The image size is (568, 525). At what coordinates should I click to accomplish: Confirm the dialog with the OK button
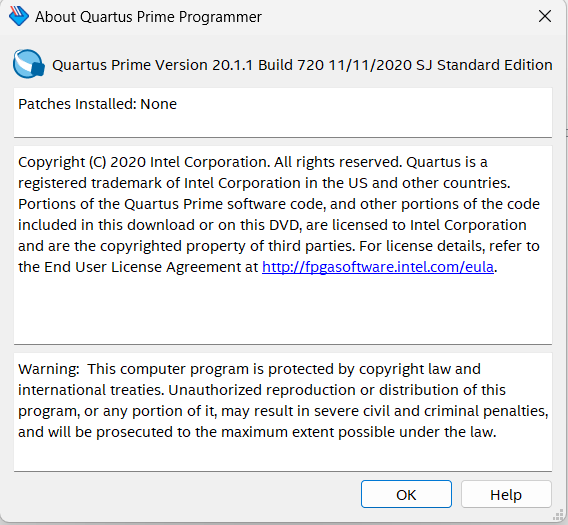tap(406, 495)
